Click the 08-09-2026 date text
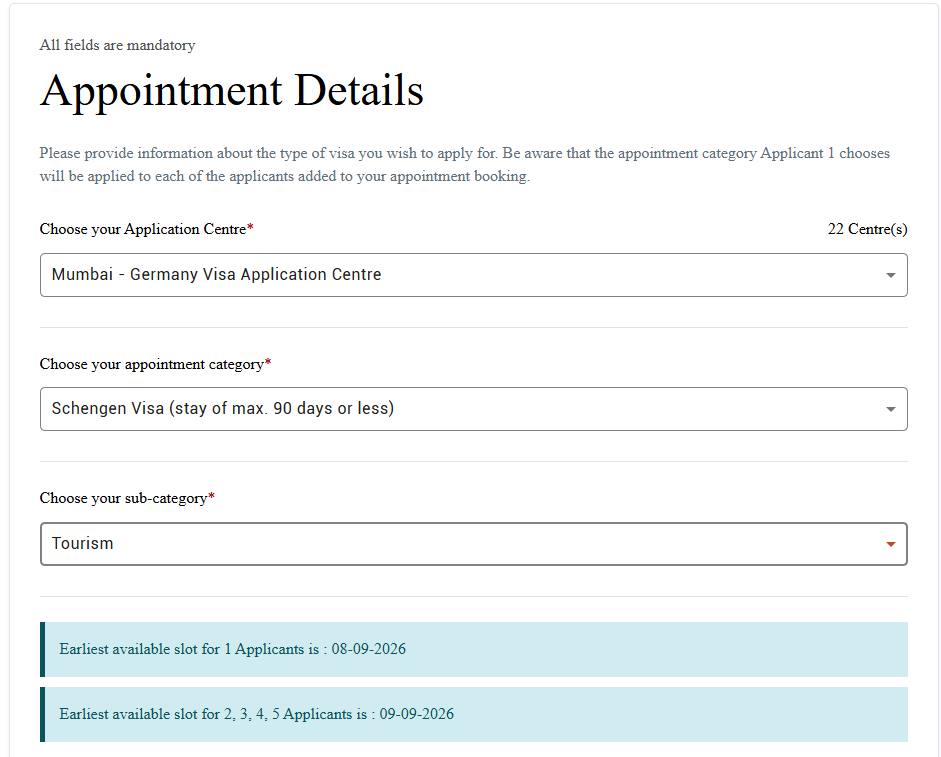This screenshot has width=941, height=757. (368, 649)
